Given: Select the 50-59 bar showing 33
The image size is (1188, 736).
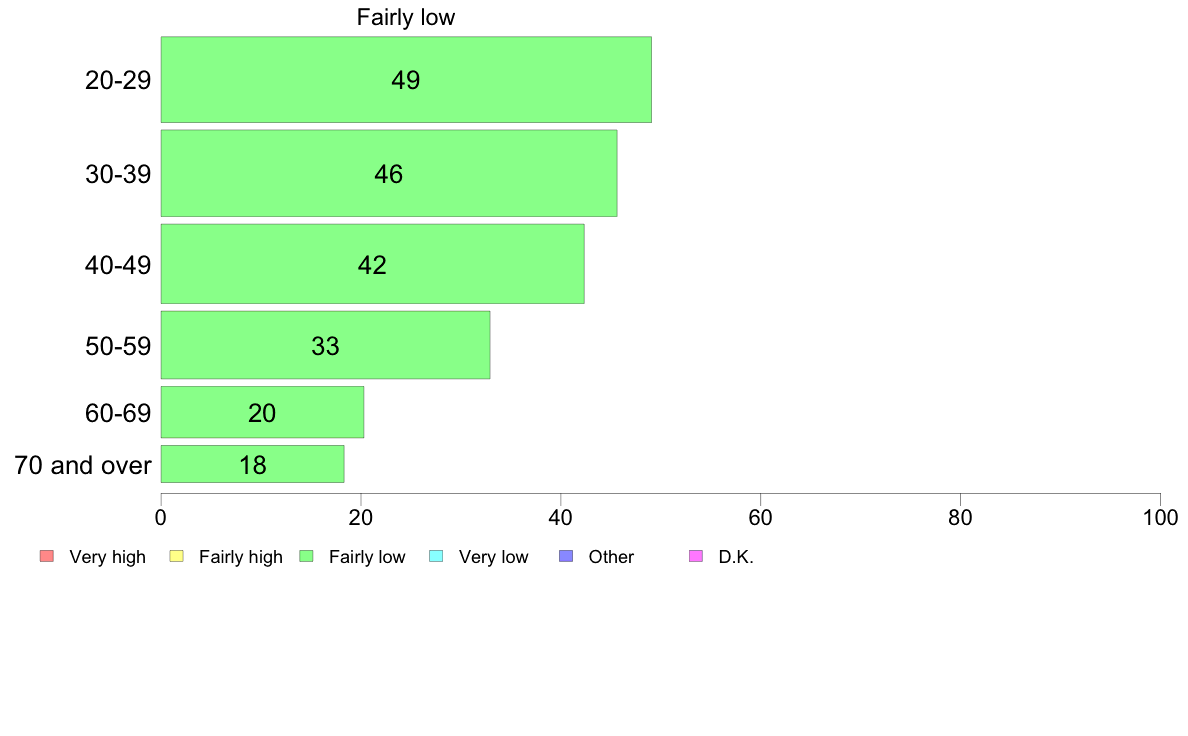Looking at the screenshot, I should [x=325, y=345].
